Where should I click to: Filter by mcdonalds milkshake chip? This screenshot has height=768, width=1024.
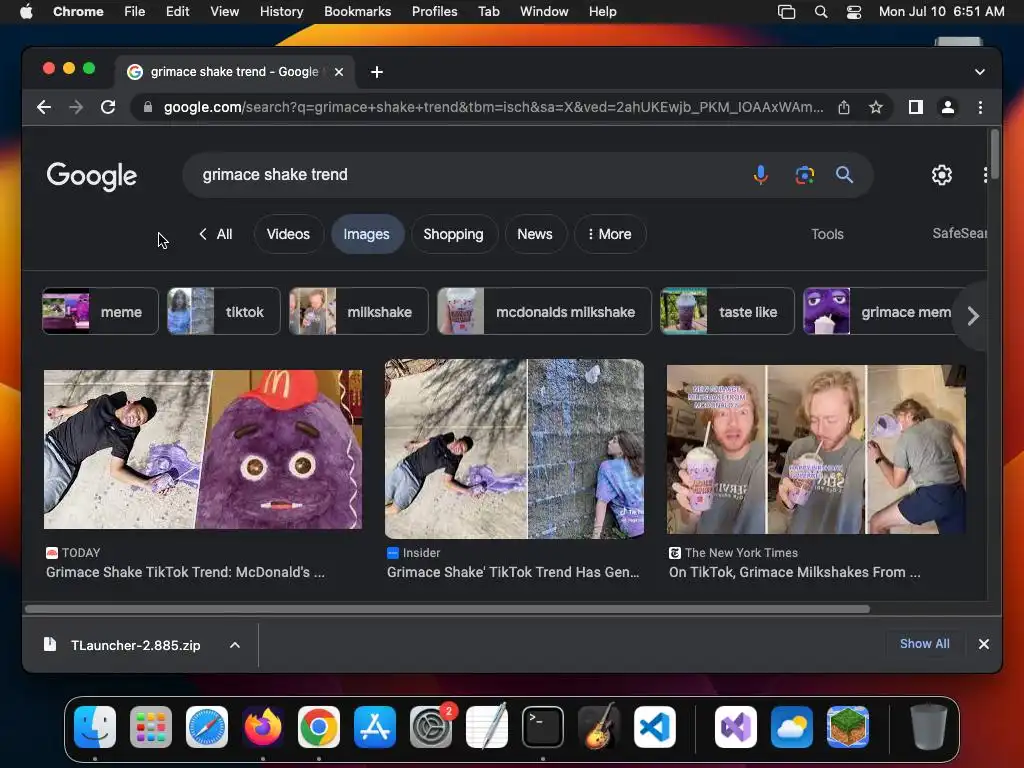tap(544, 312)
